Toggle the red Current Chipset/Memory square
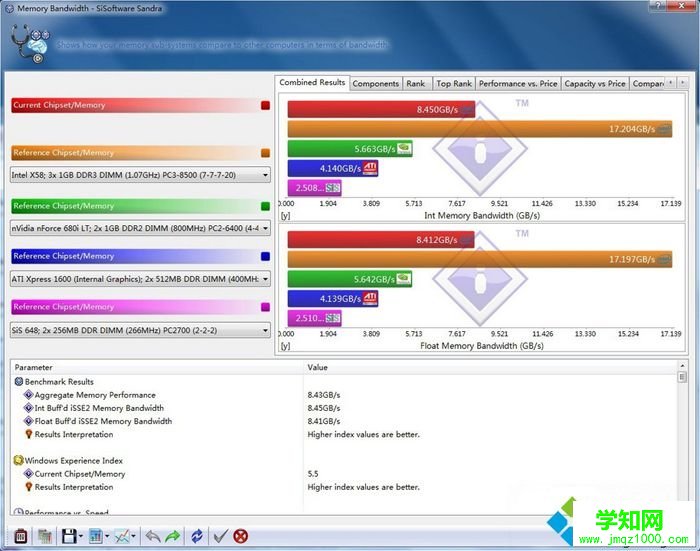The width and height of the screenshot is (700, 551). 265,105
